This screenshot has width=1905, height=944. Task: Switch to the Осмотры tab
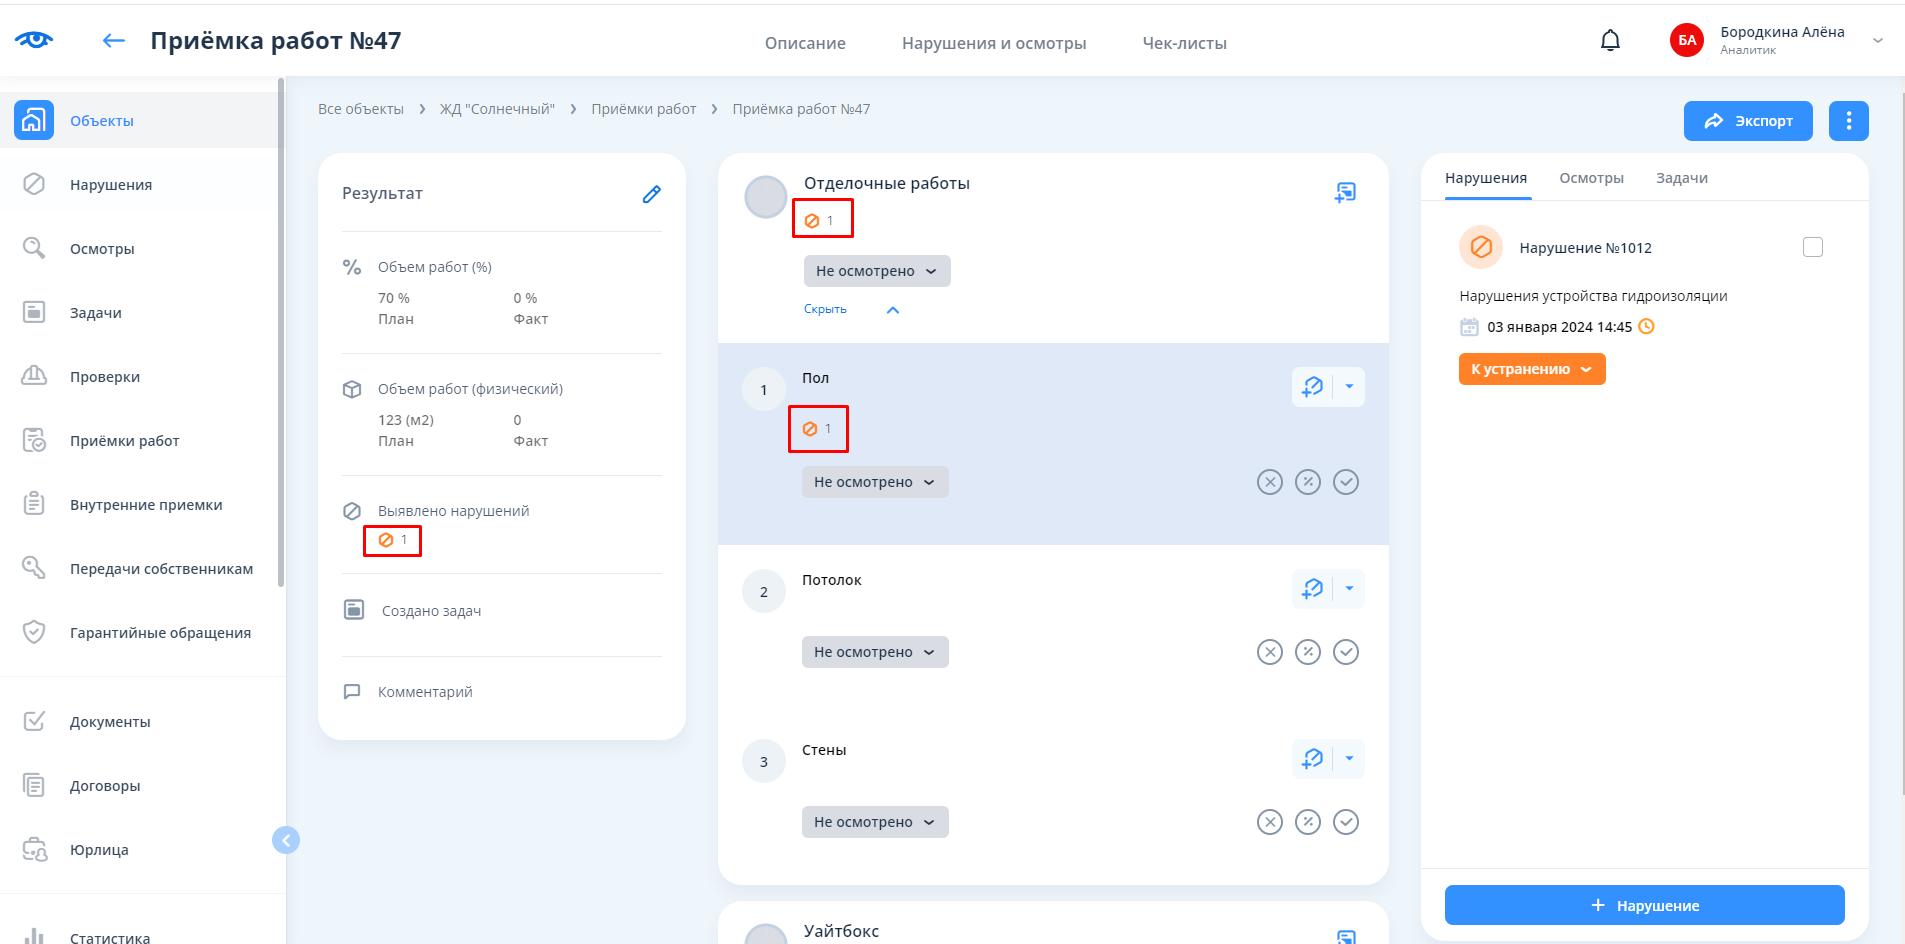[x=1591, y=178]
